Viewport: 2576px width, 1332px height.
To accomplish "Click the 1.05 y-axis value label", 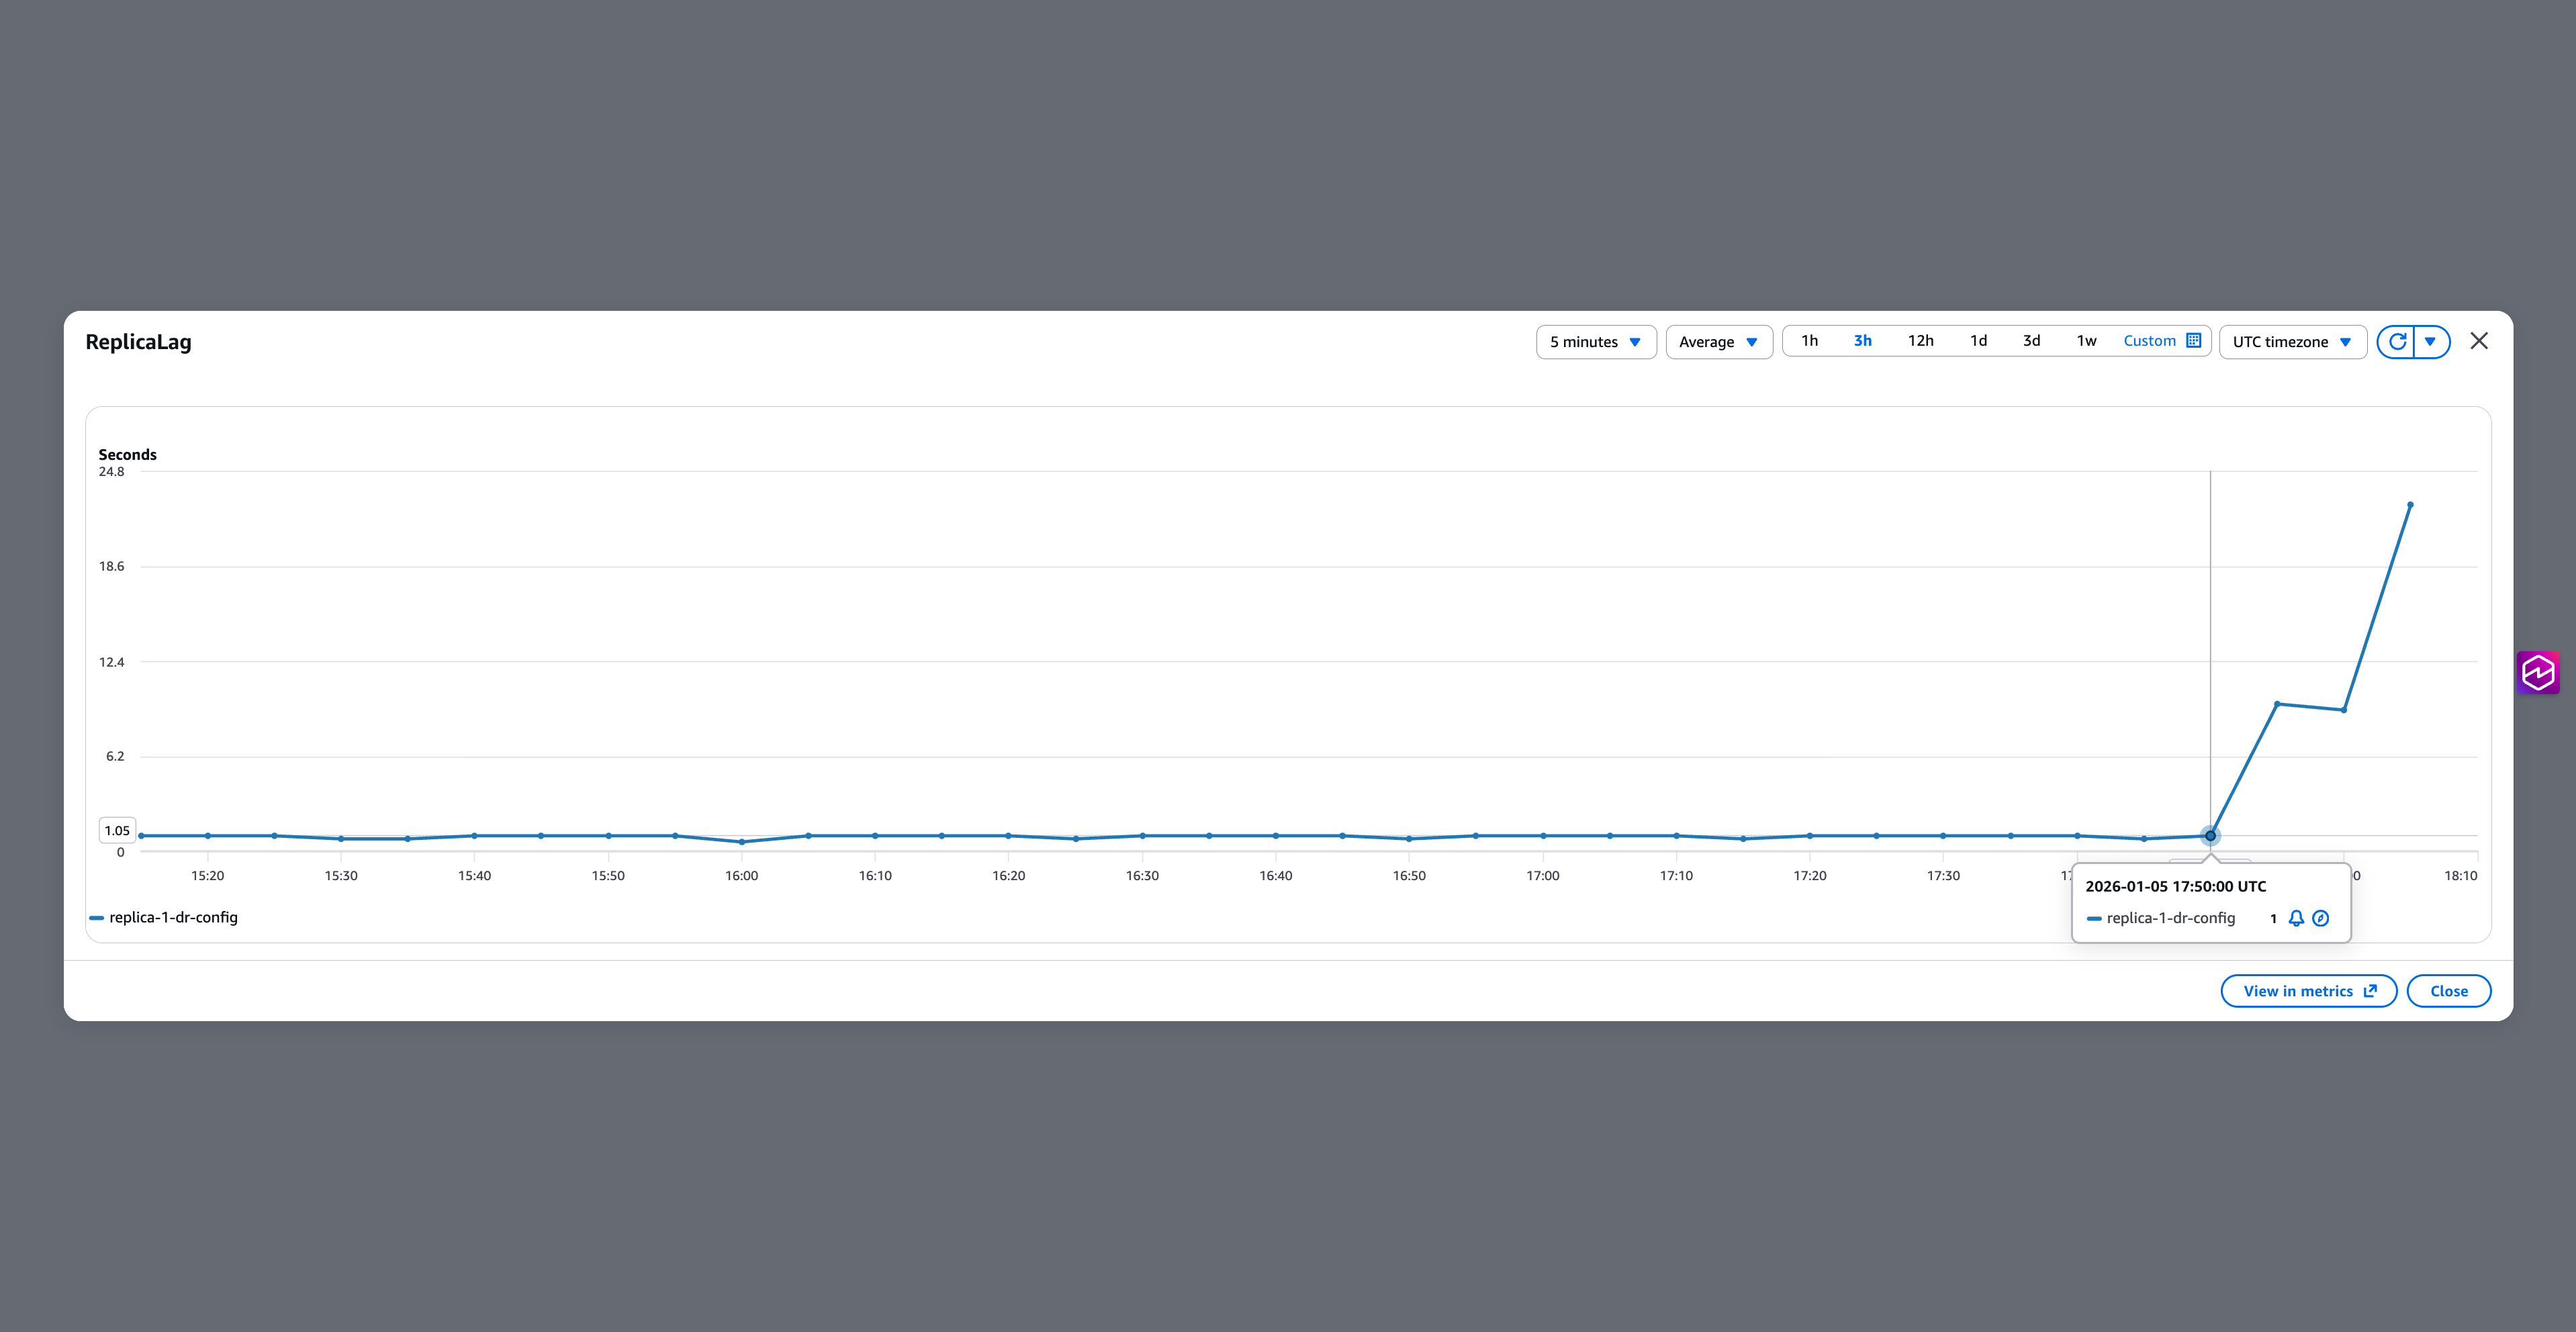I will [x=117, y=830].
